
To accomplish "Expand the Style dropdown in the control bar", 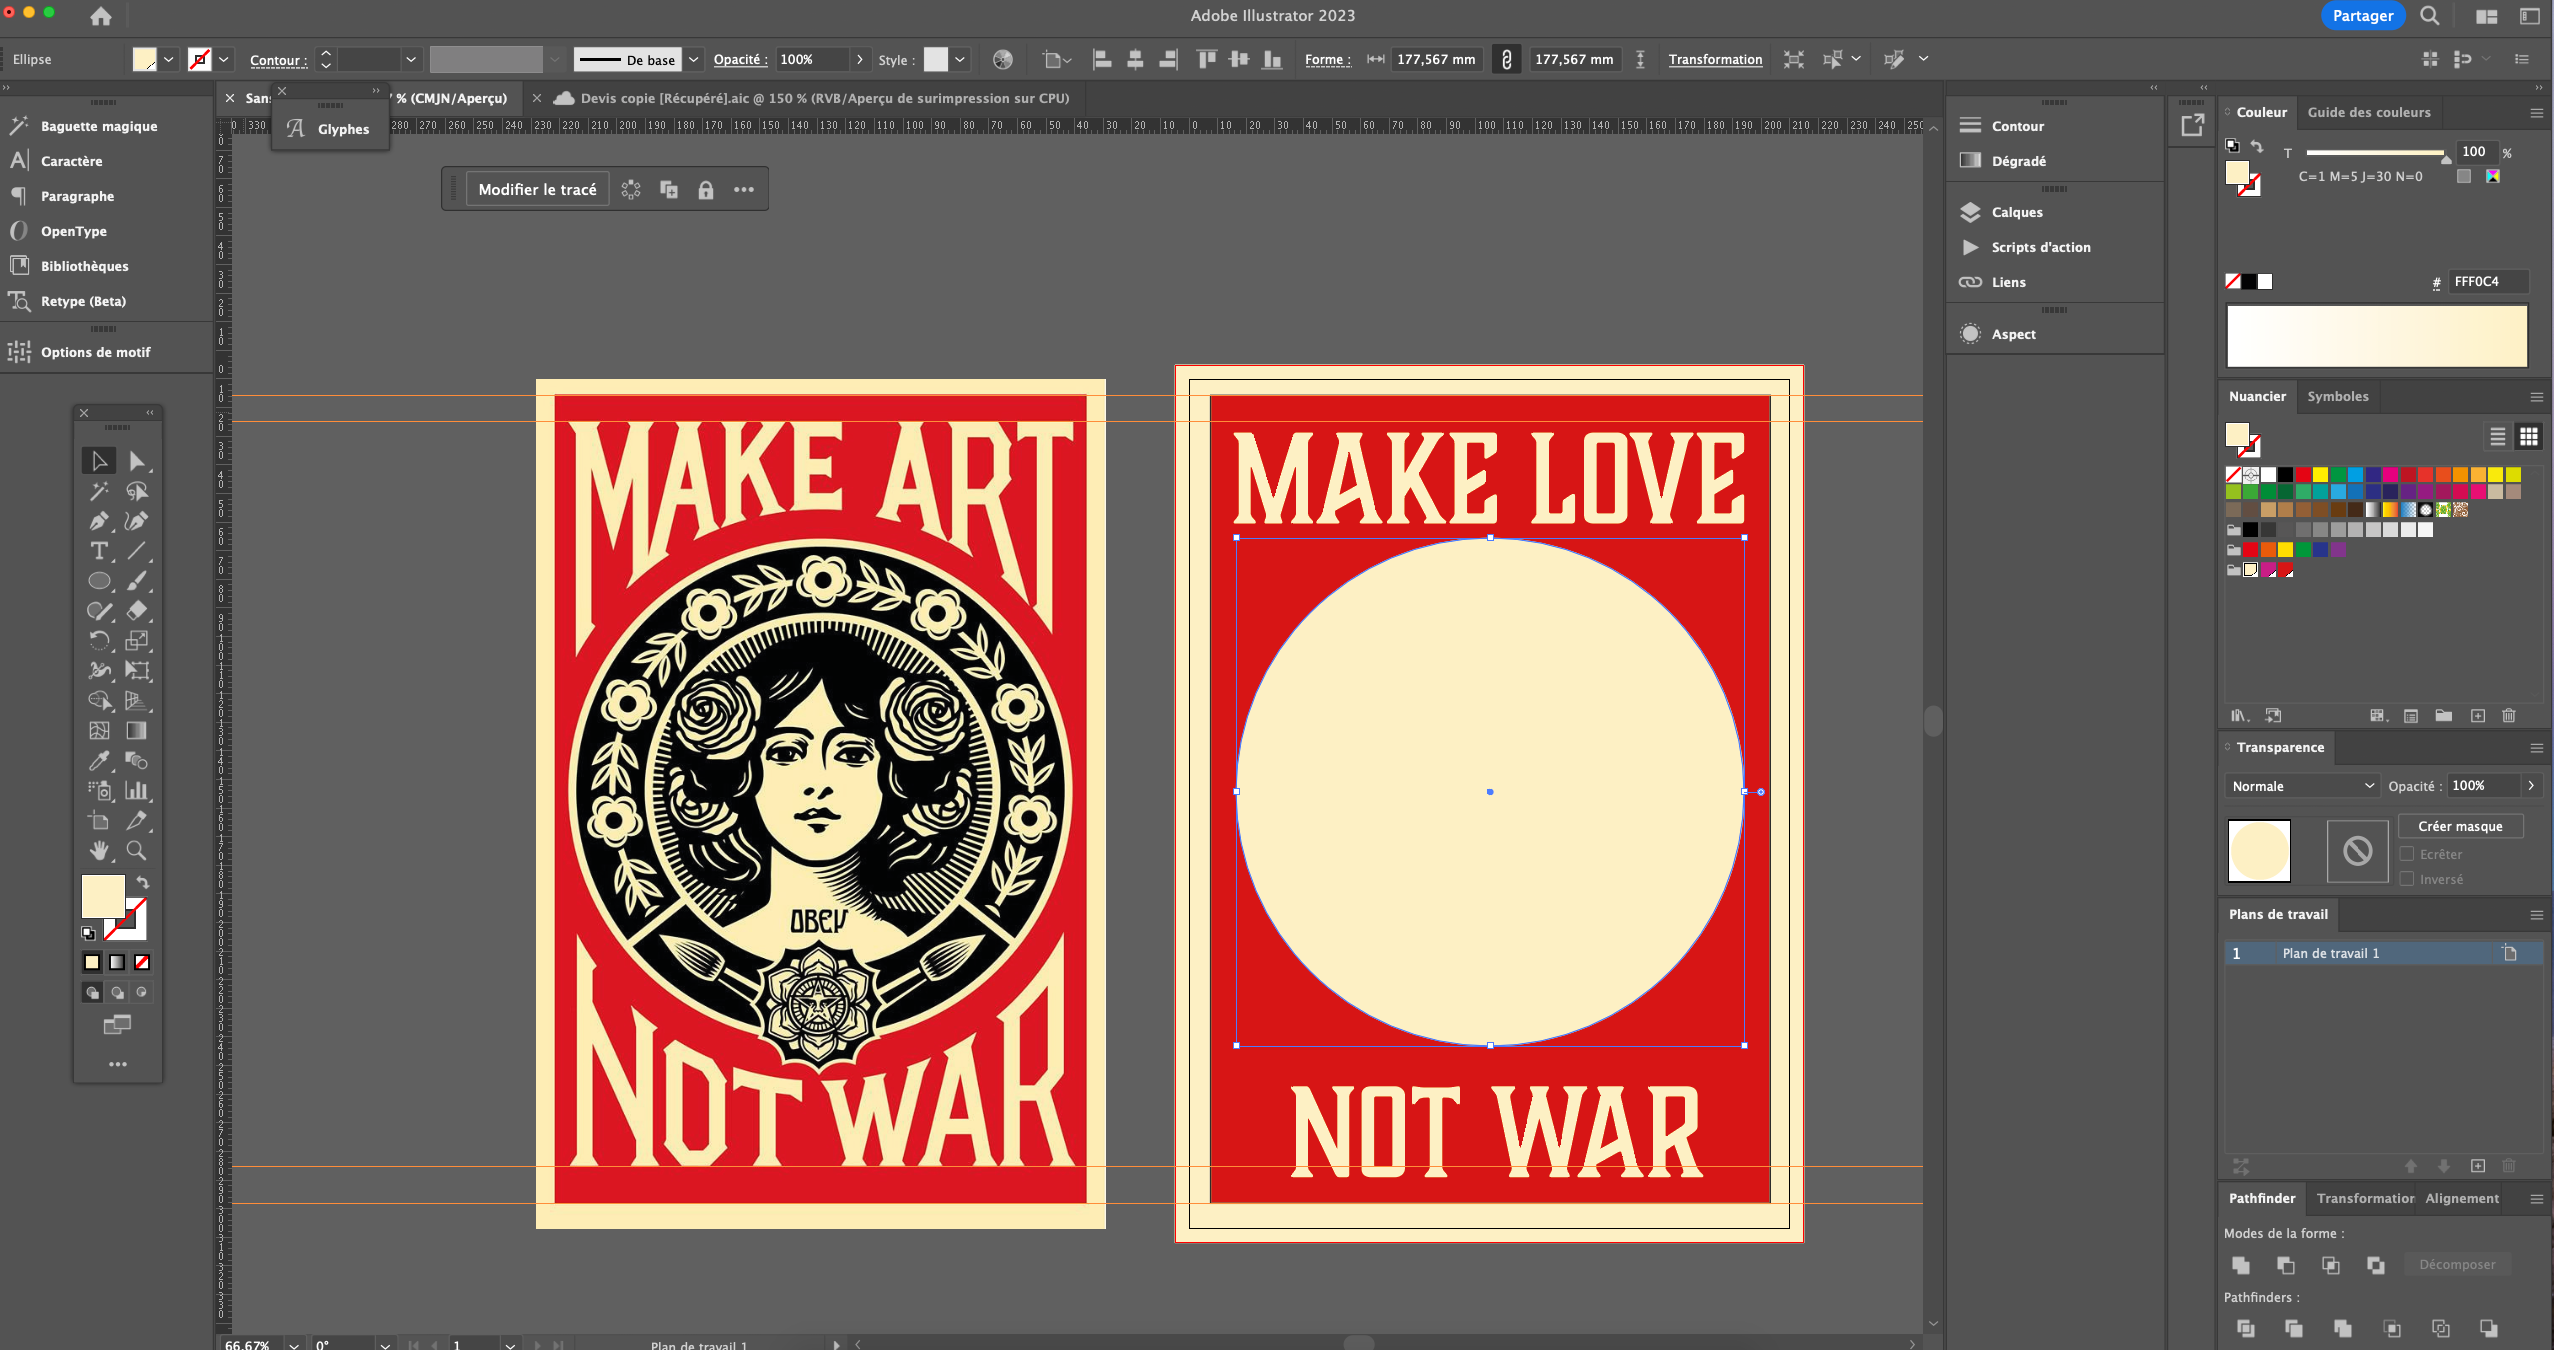I will tap(960, 60).
